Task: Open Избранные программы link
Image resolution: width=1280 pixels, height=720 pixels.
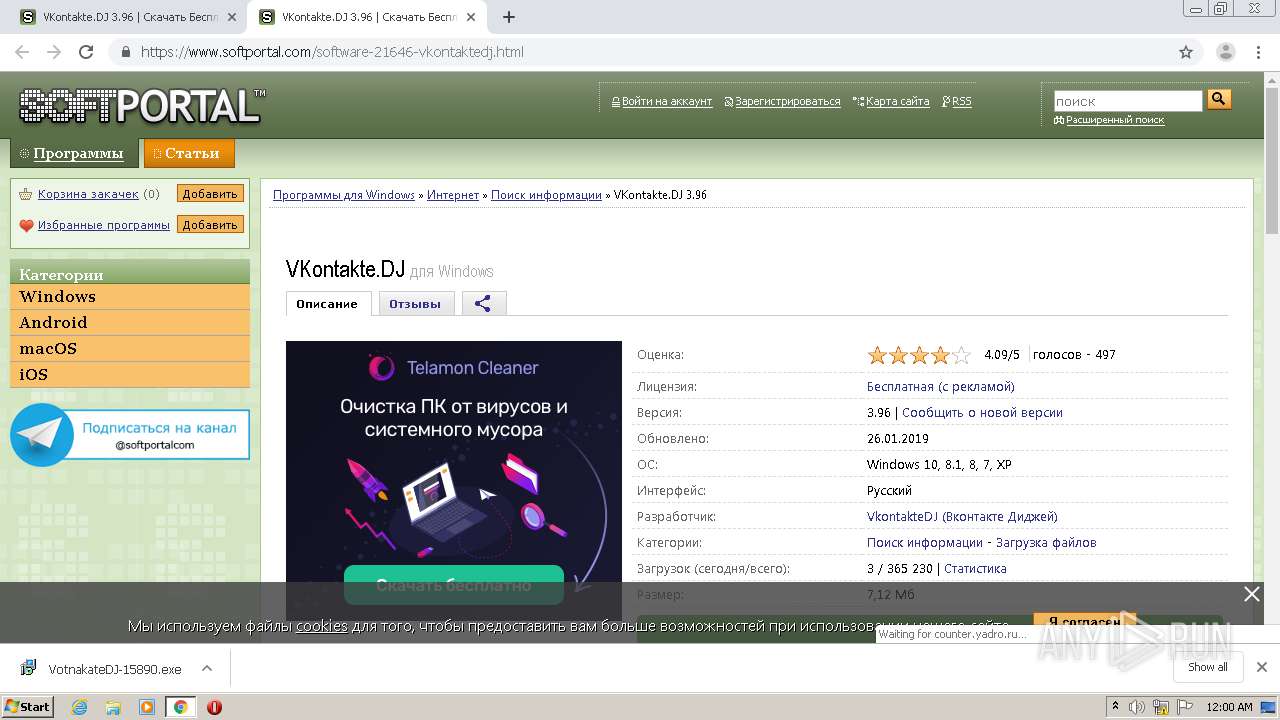Action: (104, 225)
